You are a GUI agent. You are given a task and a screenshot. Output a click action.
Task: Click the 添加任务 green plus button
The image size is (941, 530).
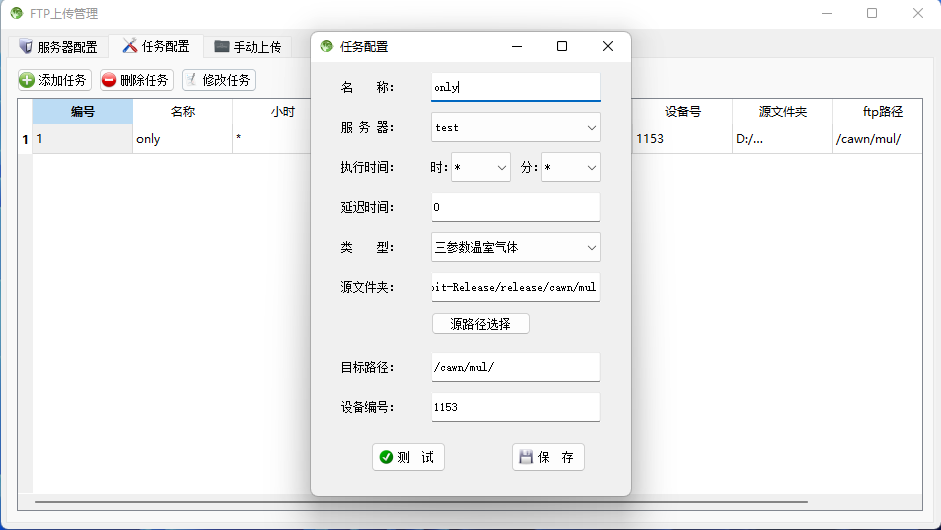click(x=55, y=80)
